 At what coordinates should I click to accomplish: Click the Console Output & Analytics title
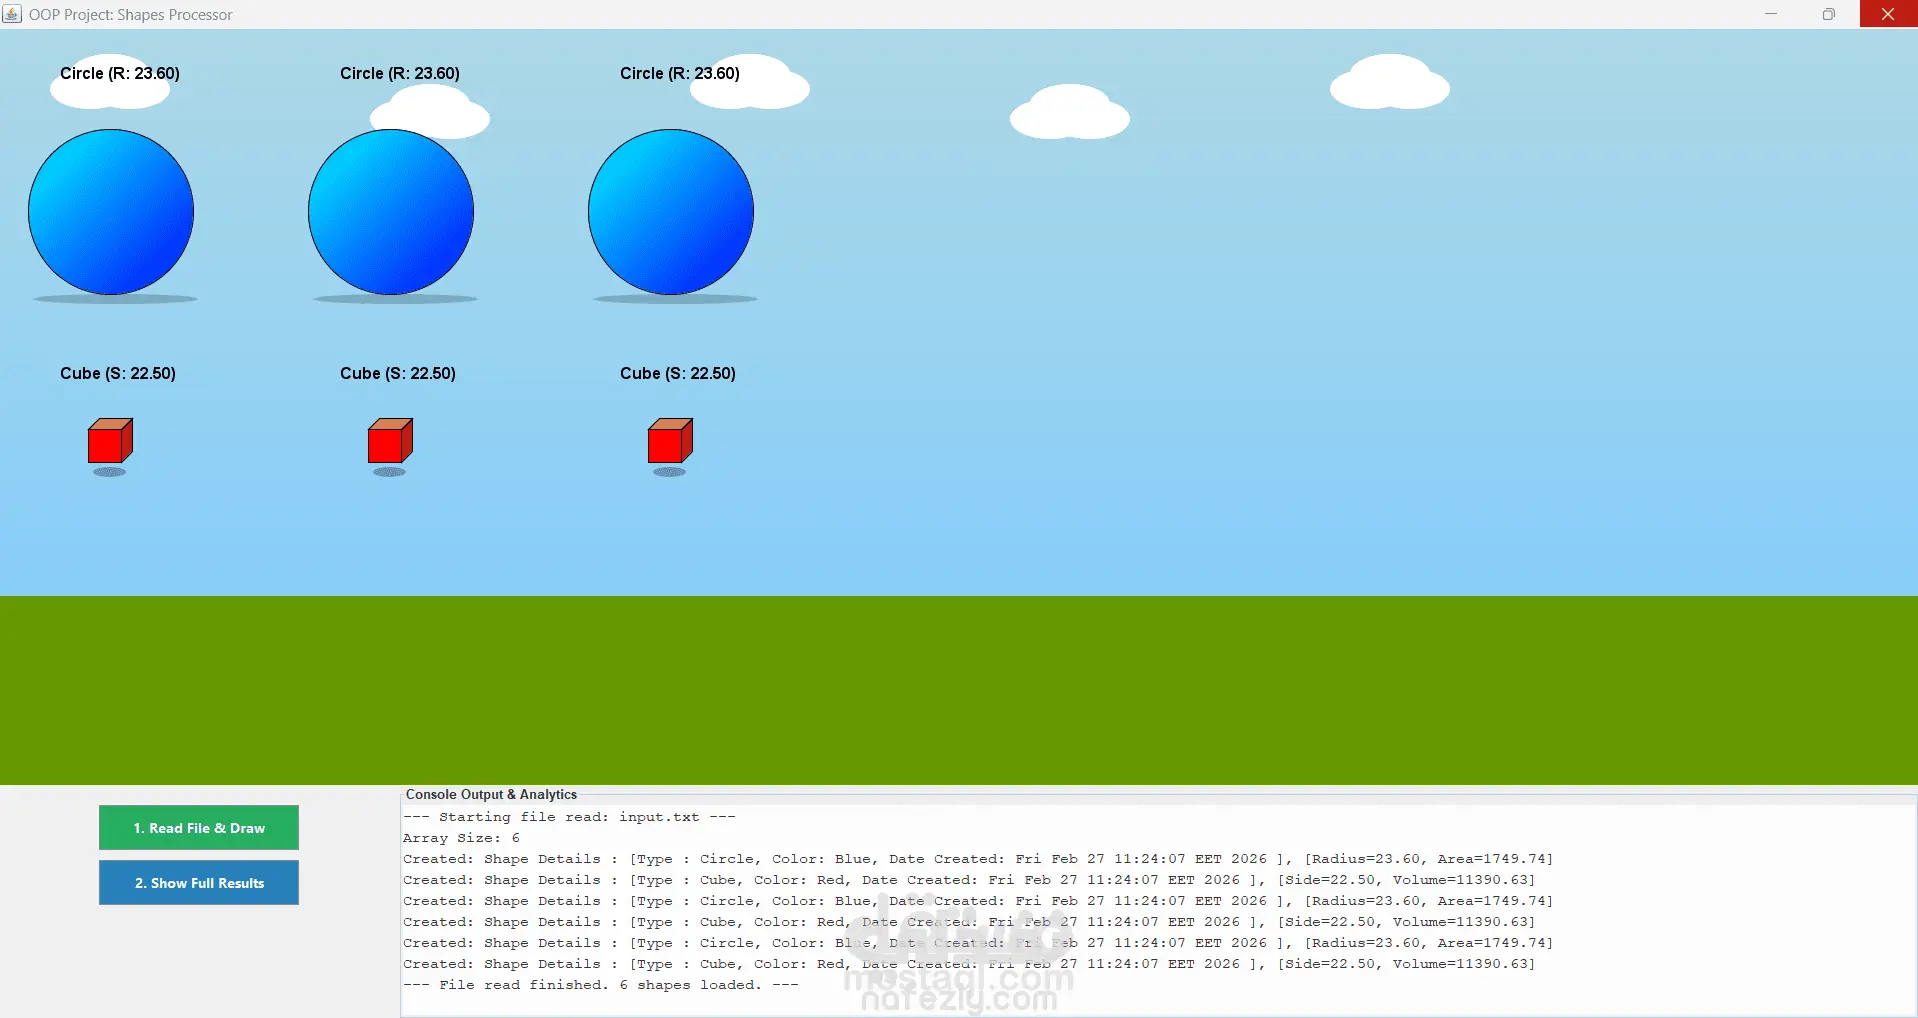point(491,794)
